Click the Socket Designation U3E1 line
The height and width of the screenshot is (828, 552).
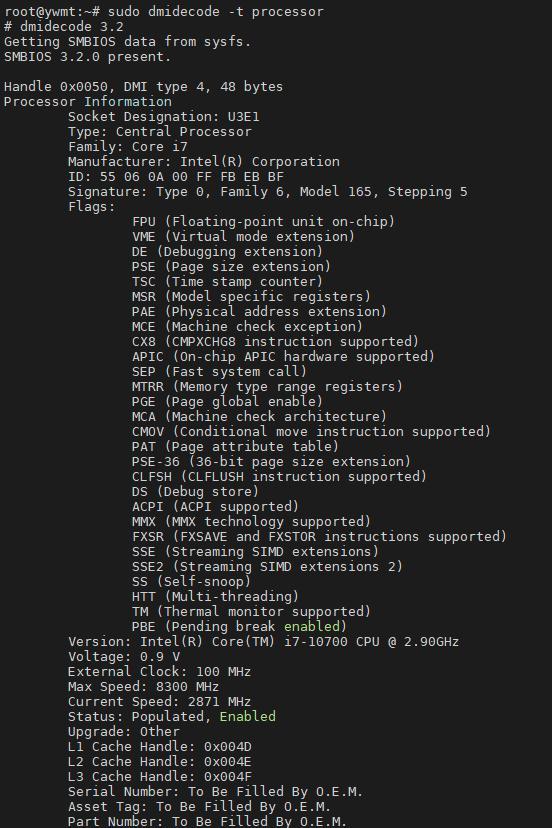pyautogui.click(x=164, y=117)
